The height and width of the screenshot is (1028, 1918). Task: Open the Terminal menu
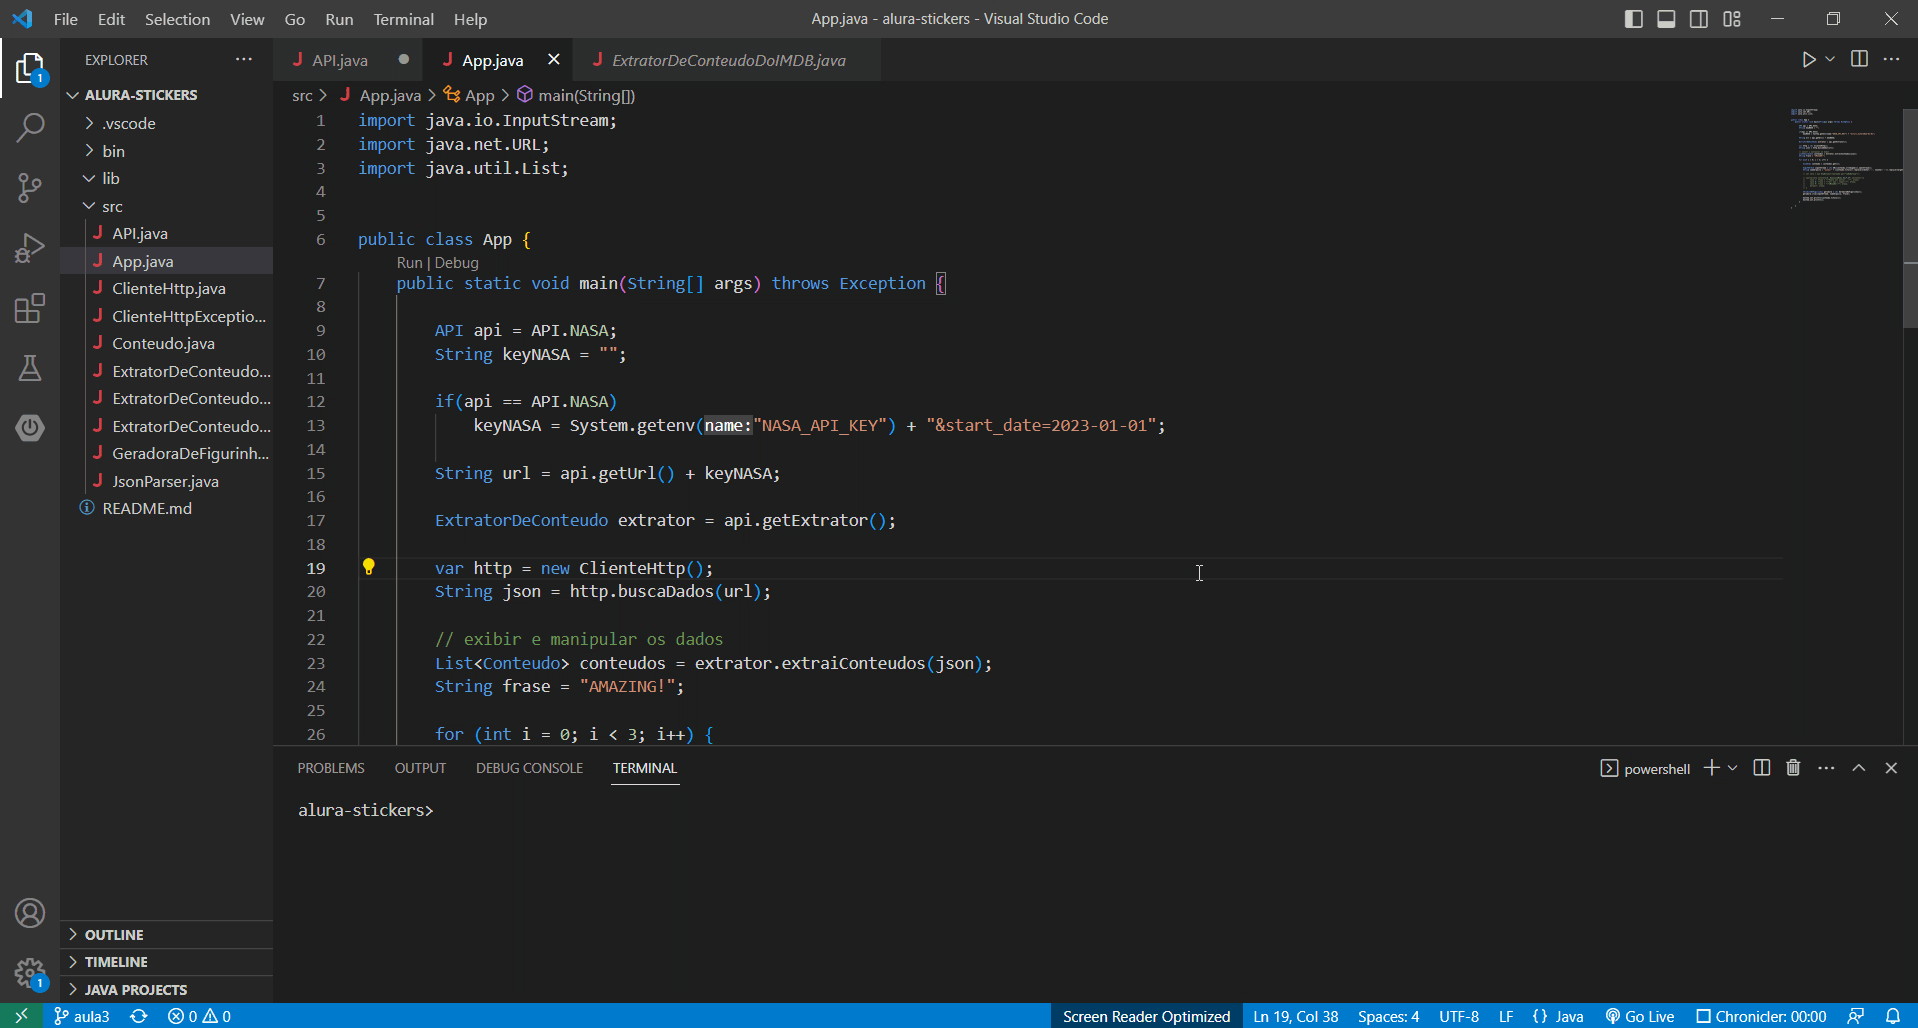(x=403, y=19)
